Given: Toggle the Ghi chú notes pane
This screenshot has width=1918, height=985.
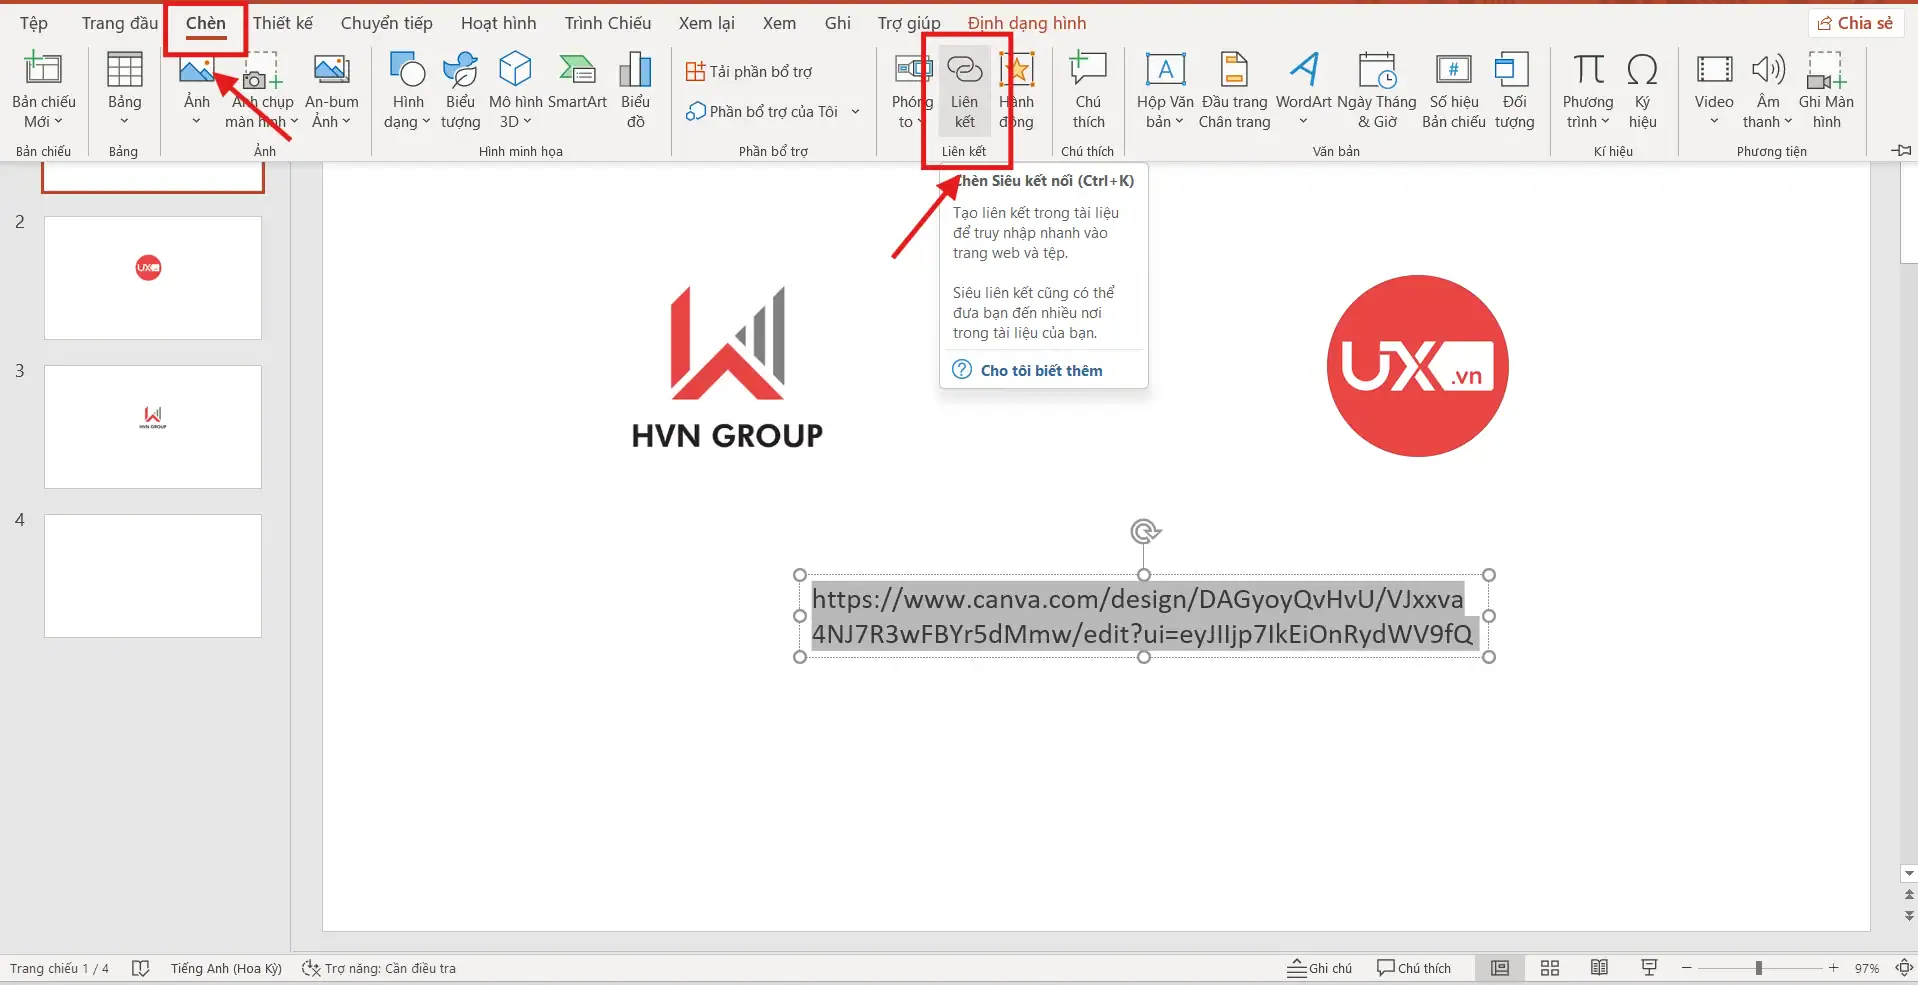Looking at the screenshot, I should (1319, 967).
